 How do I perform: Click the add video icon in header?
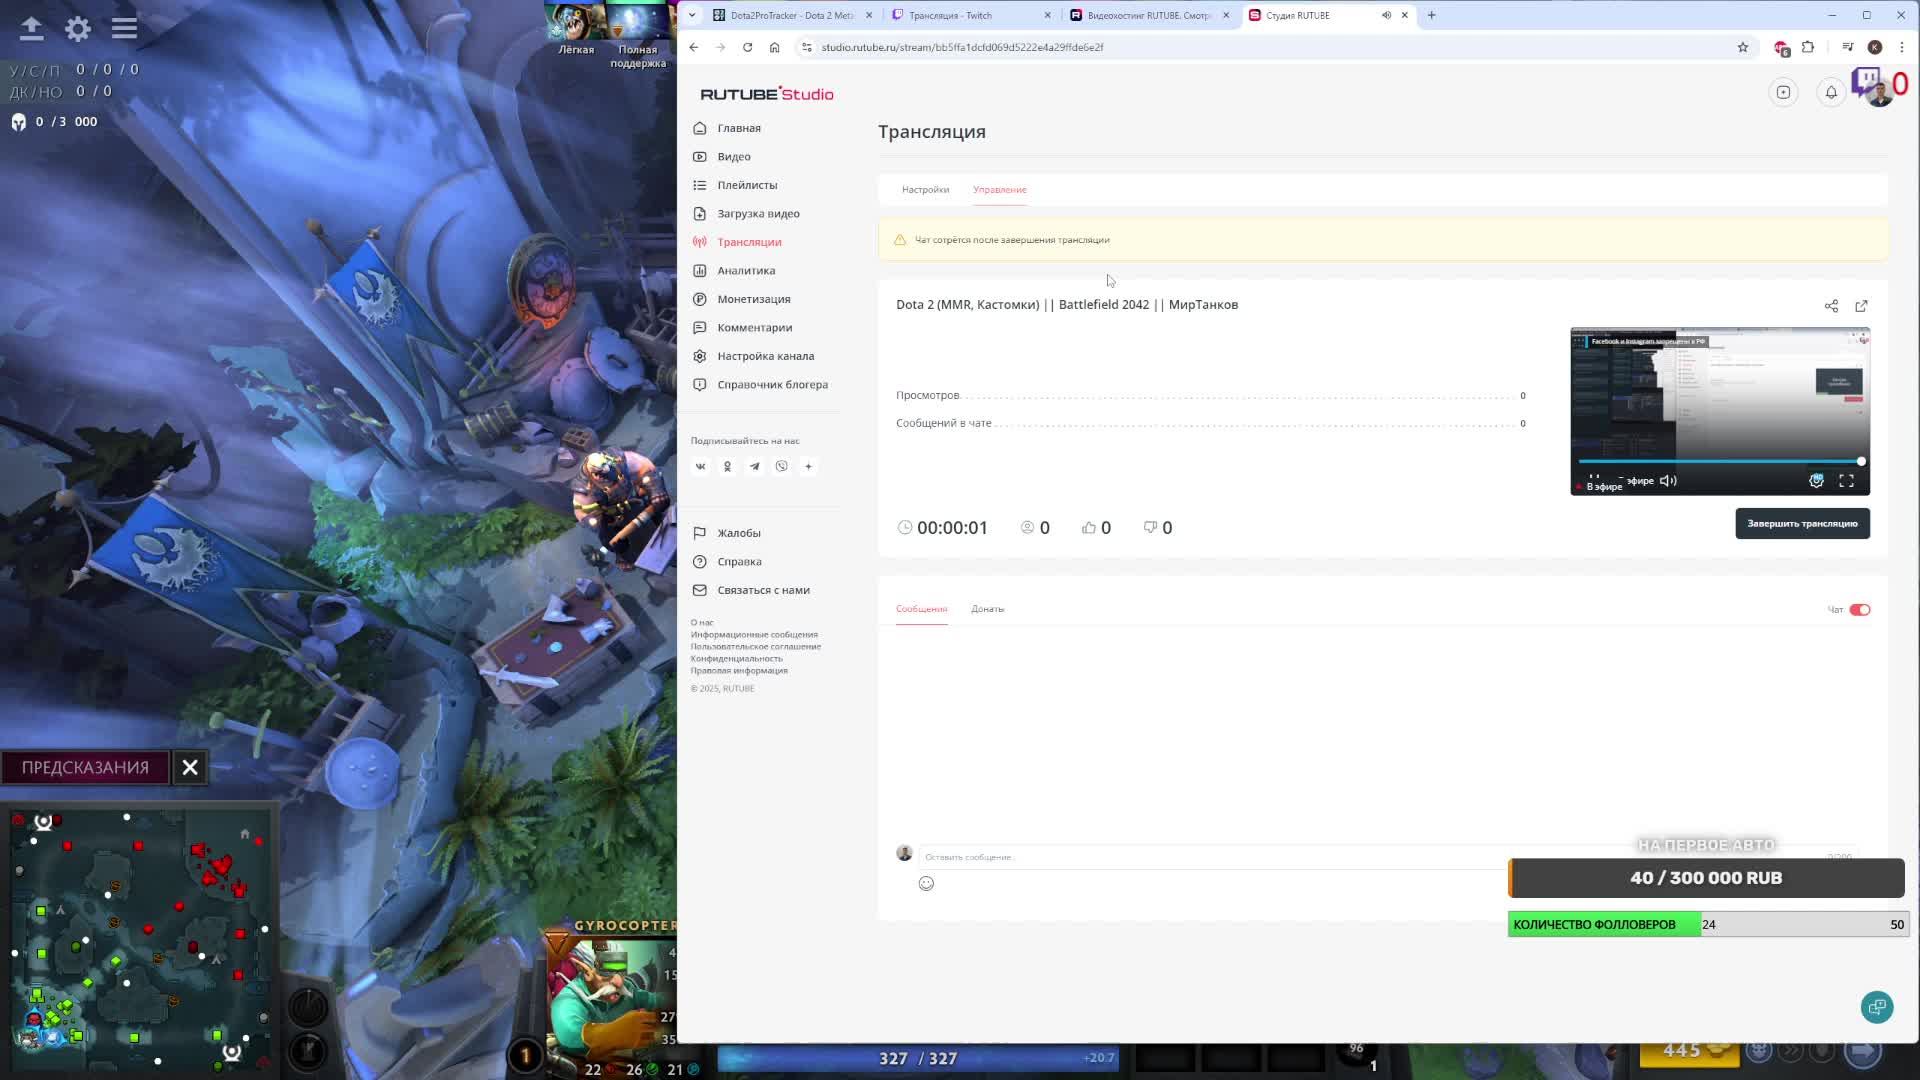pos(1783,92)
